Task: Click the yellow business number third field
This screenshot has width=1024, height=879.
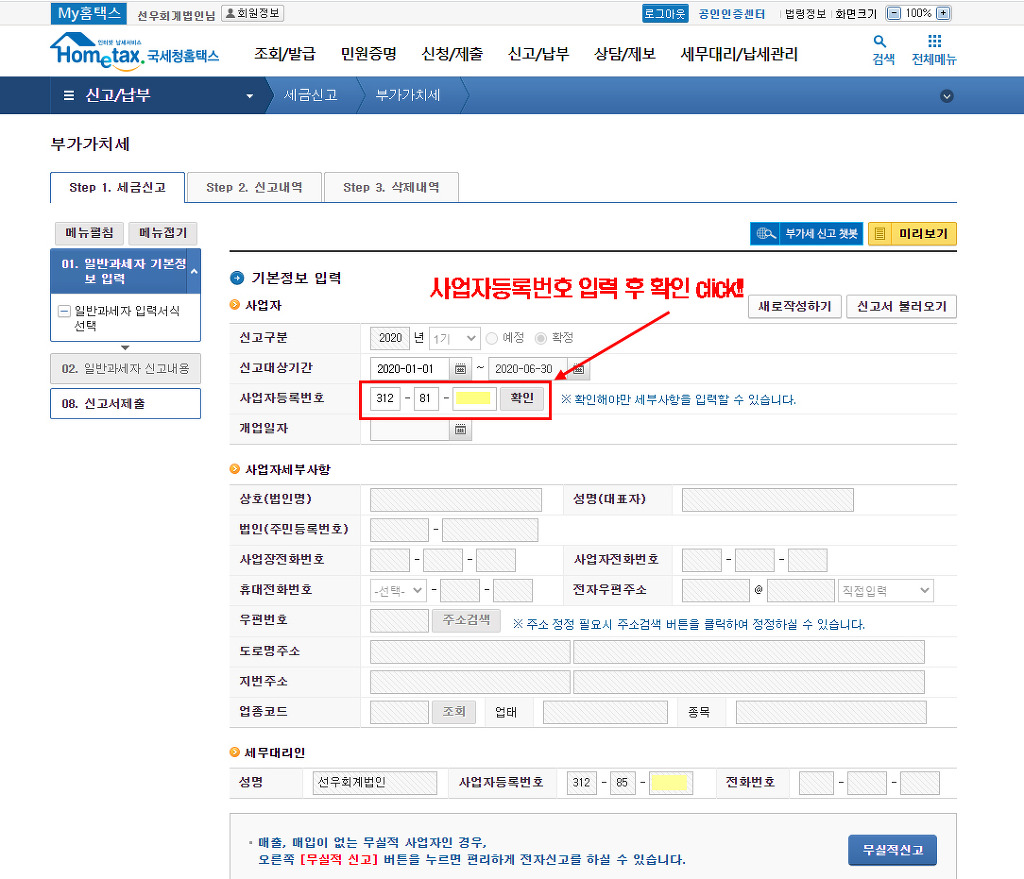Action: pyautogui.click(x=475, y=398)
